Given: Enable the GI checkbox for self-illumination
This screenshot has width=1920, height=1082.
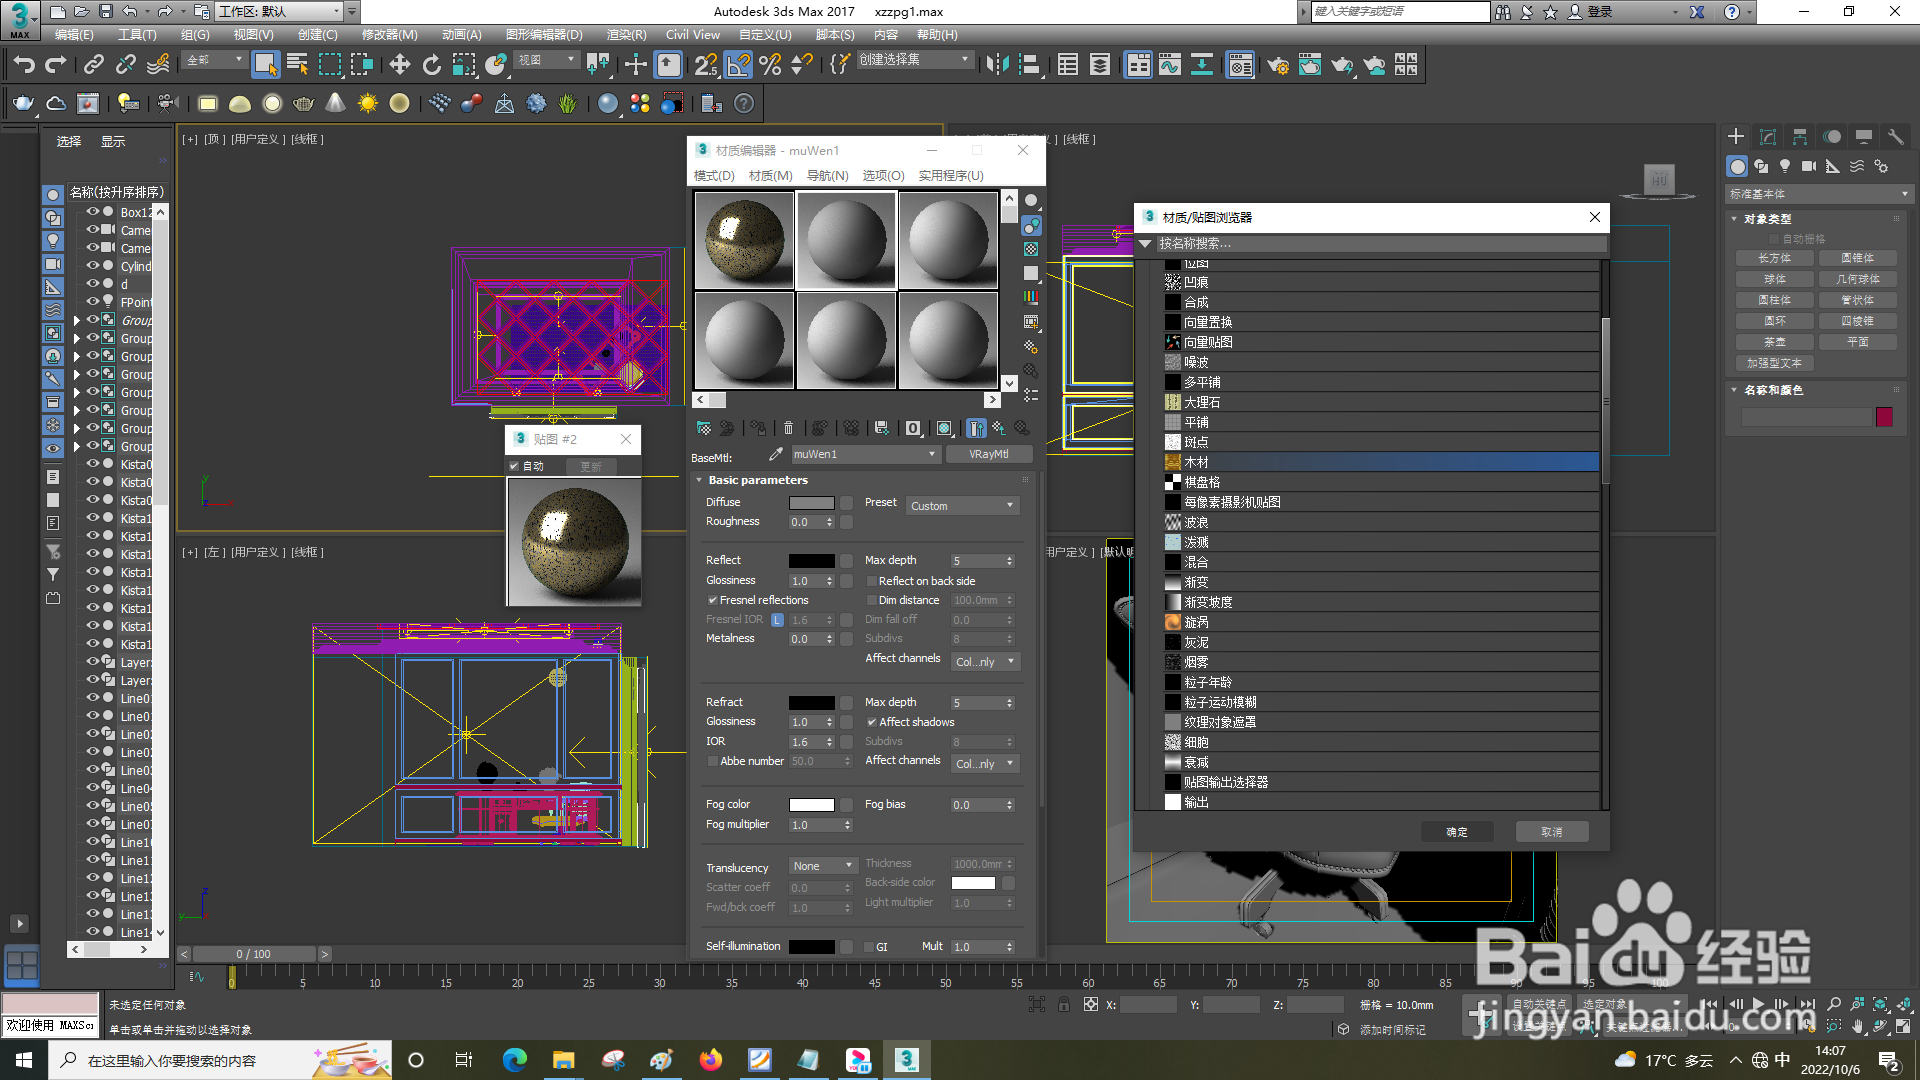Looking at the screenshot, I should [869, 946].
